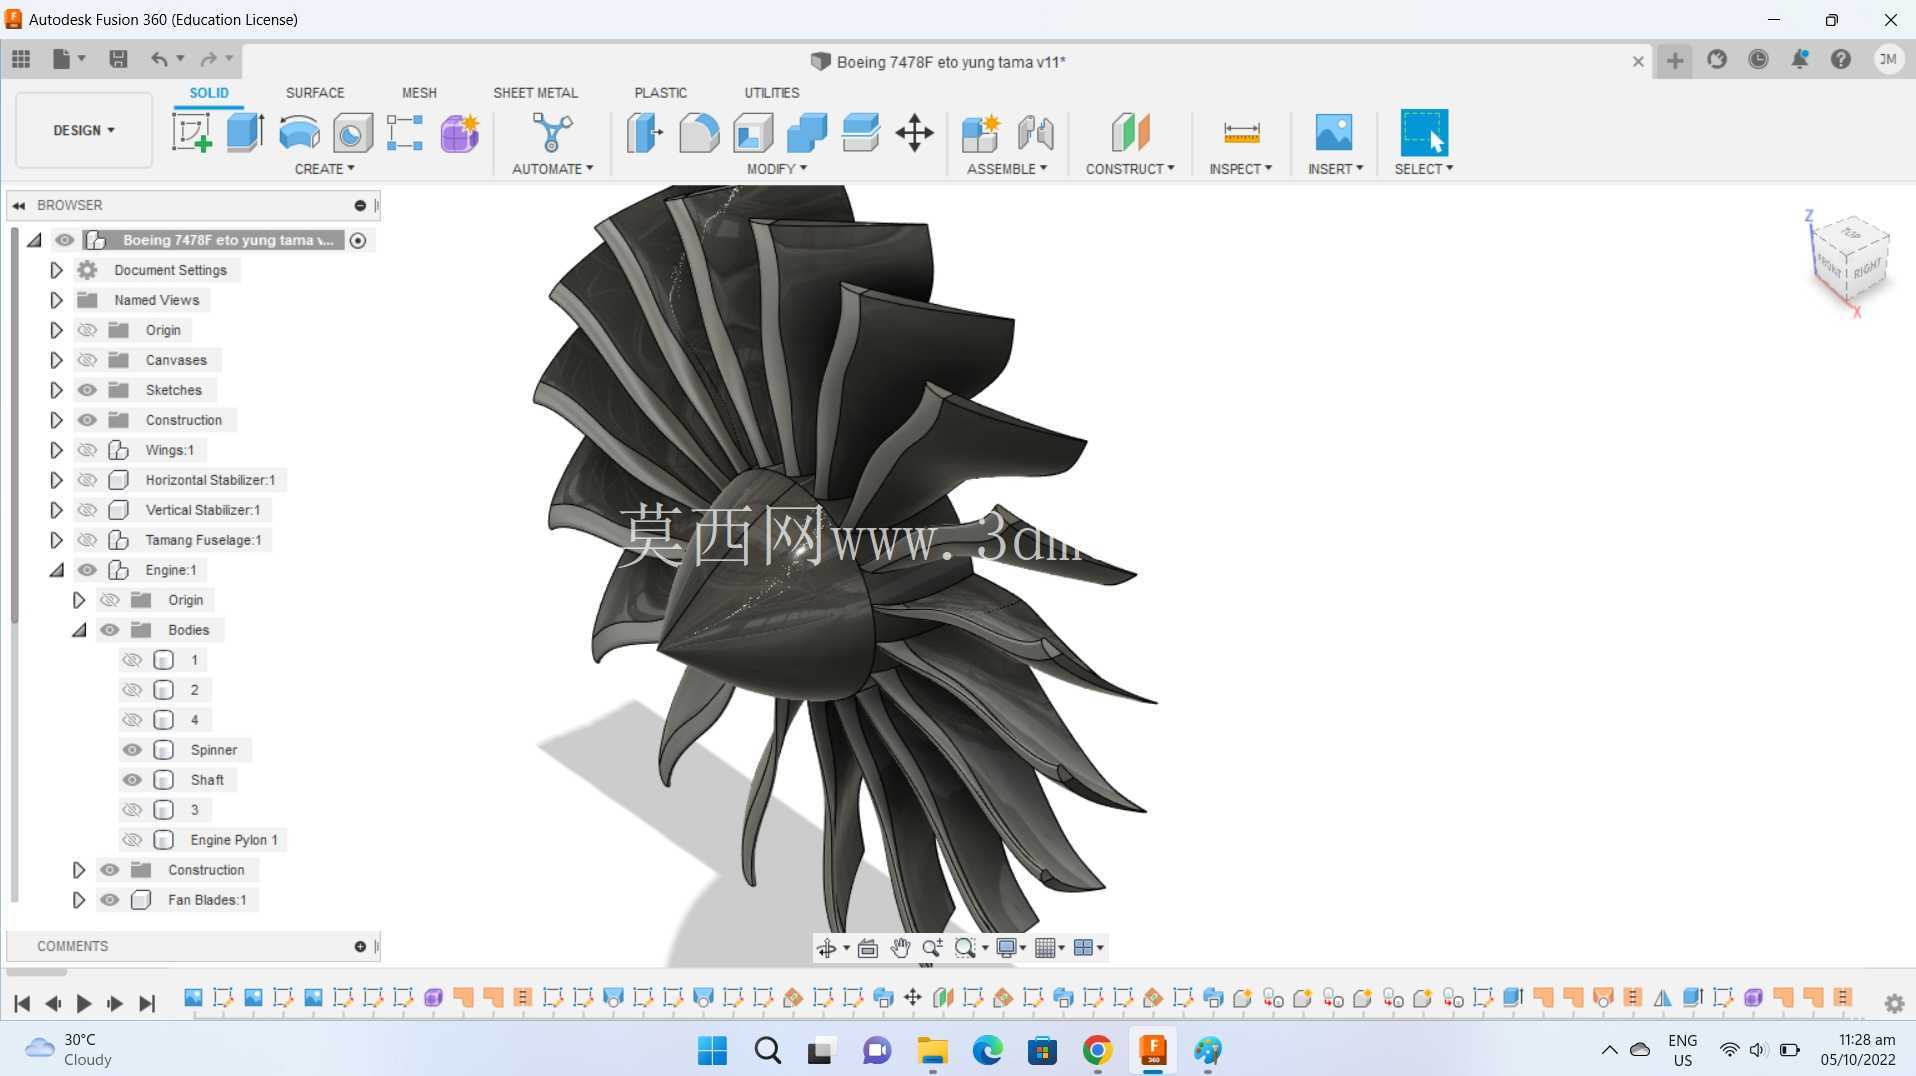Image resolution: width=1916 pixels, height=1076 pixels.
Task: Select the Press Pull tool
Action: (645, 132)
